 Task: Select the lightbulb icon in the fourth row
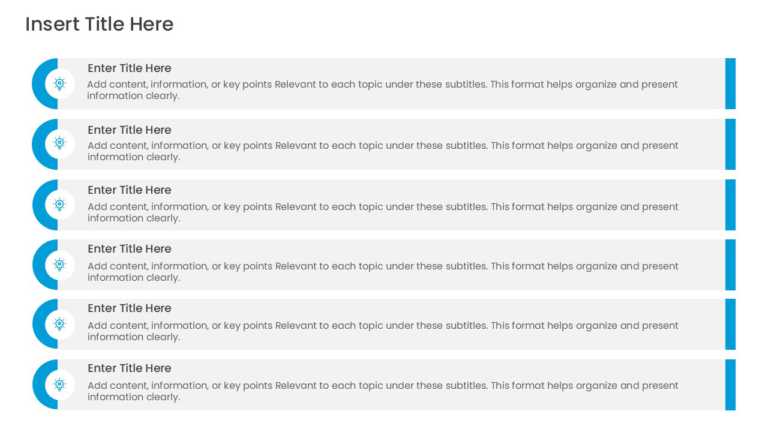[59, 264]
